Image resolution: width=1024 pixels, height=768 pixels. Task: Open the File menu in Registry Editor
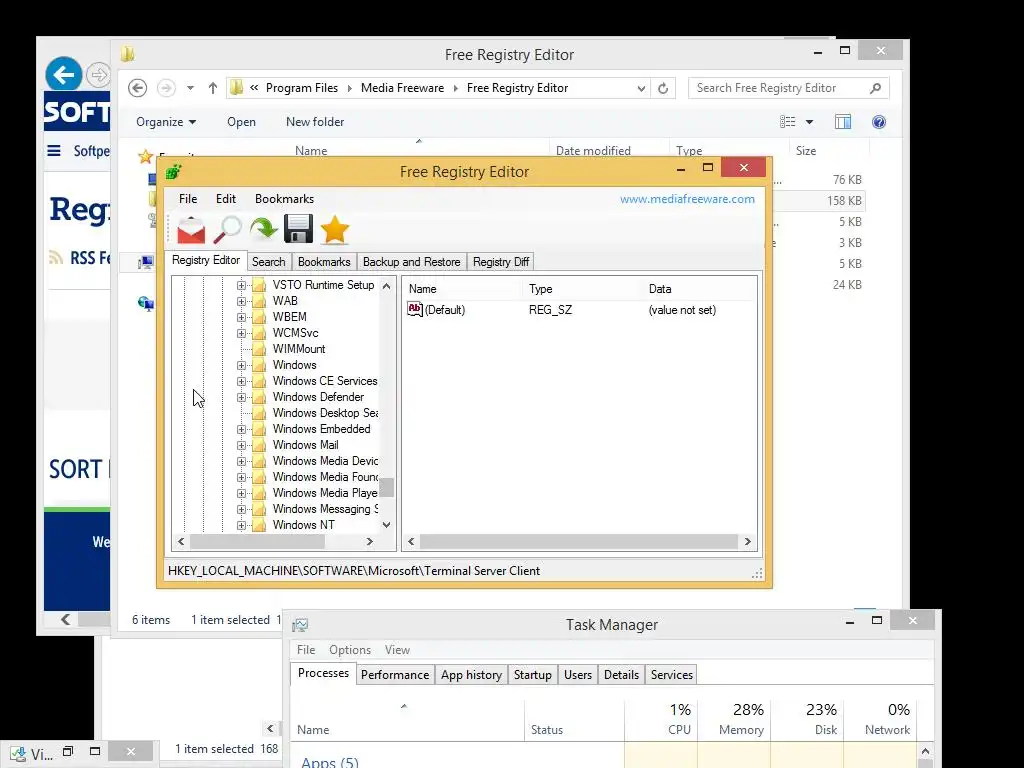pyautogui.click(x=188, y=199)
